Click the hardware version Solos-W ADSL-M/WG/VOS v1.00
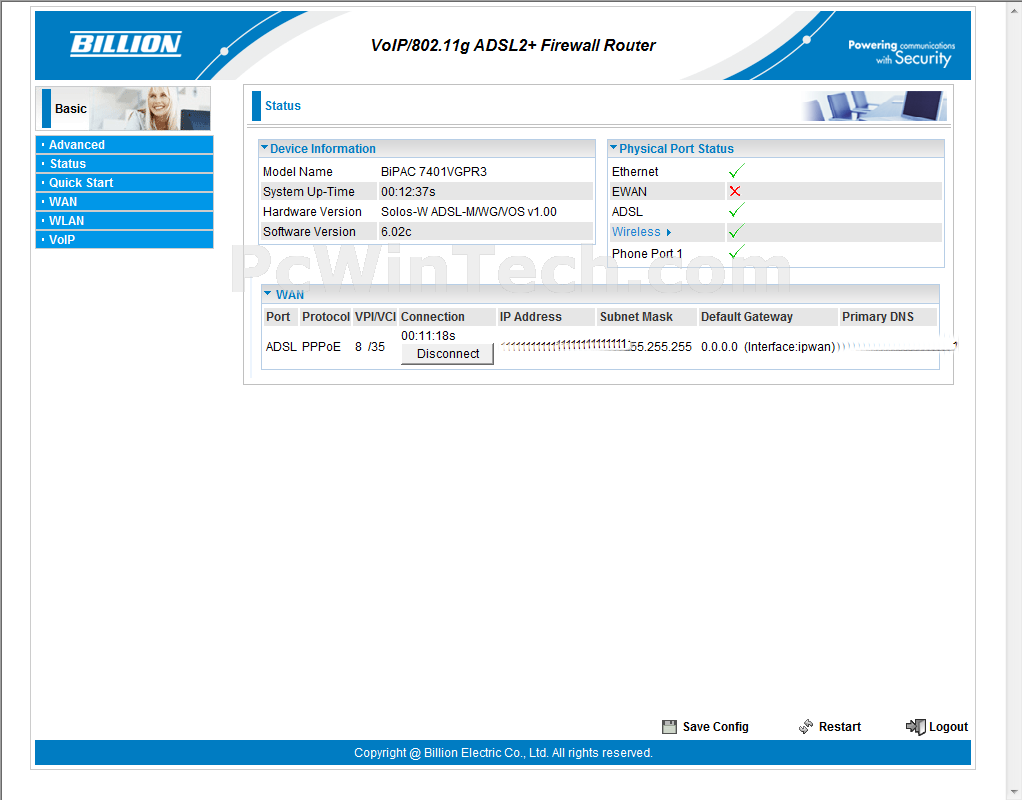This screenshot has width=1022, height=800. (469, 212)
